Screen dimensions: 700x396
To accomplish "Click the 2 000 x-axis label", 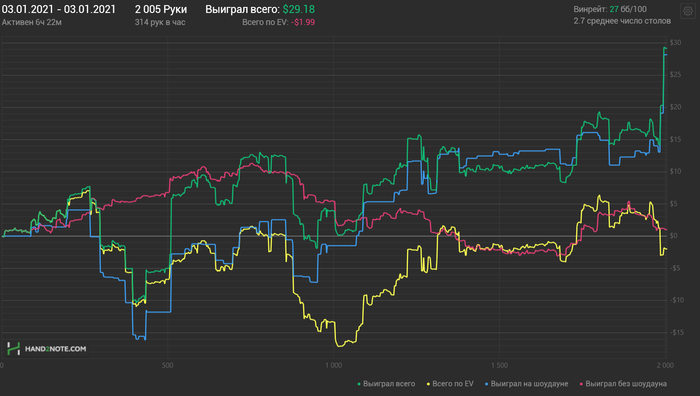I will tap(665, 366).
